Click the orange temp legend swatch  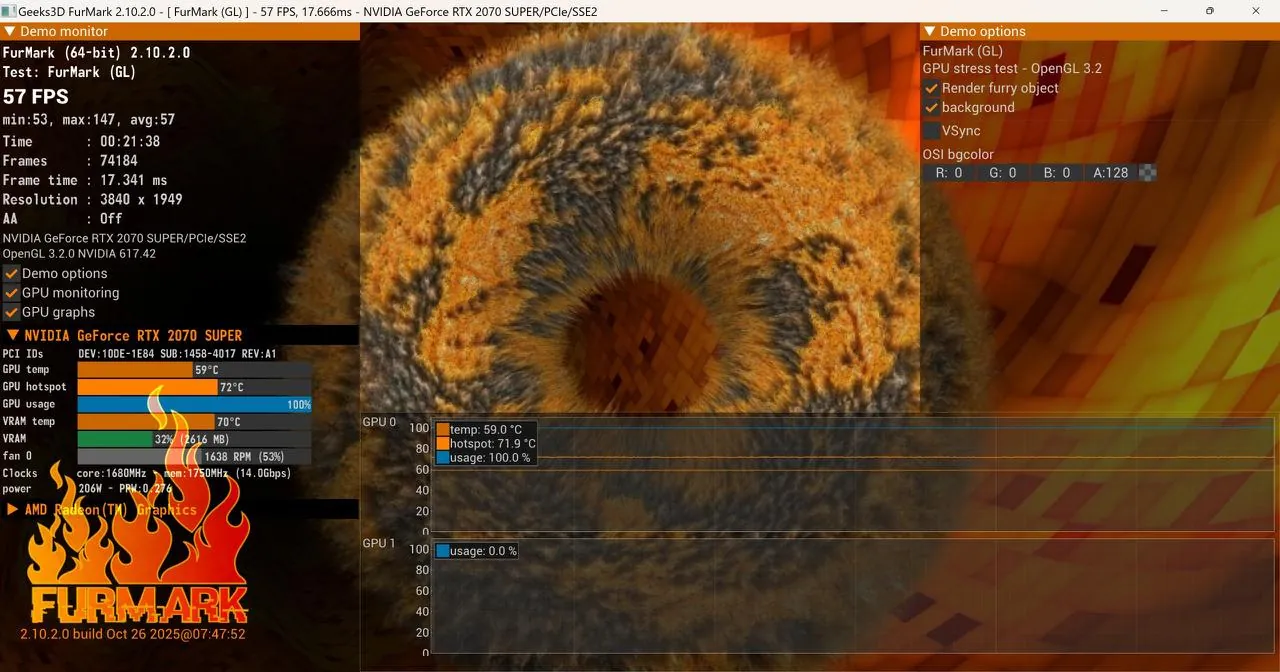(x=442, y=429)
